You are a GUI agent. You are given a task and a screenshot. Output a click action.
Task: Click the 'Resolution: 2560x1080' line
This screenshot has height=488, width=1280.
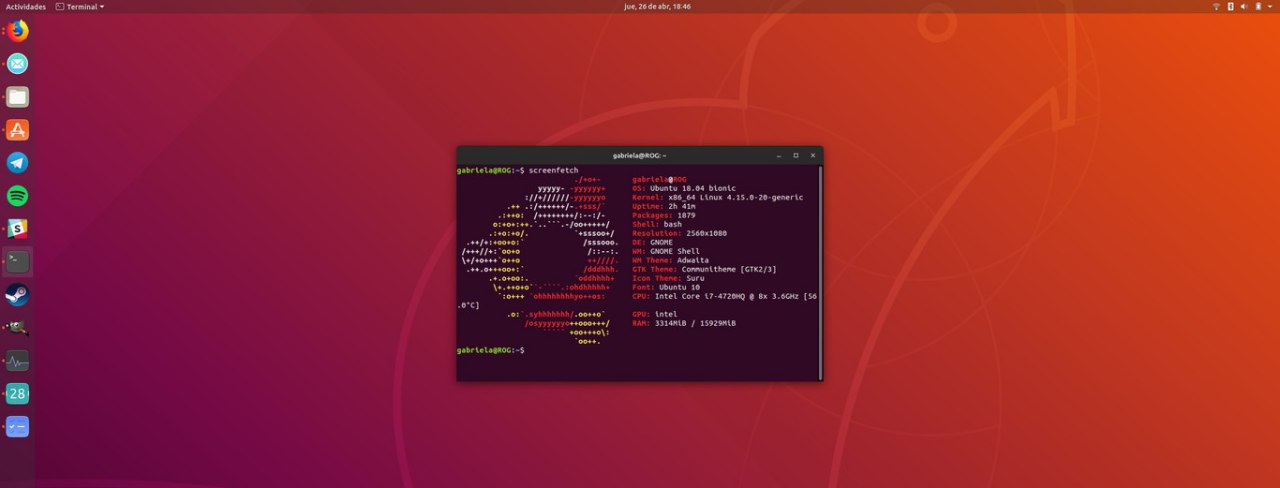pyautogui.click(x=680, y=233)
